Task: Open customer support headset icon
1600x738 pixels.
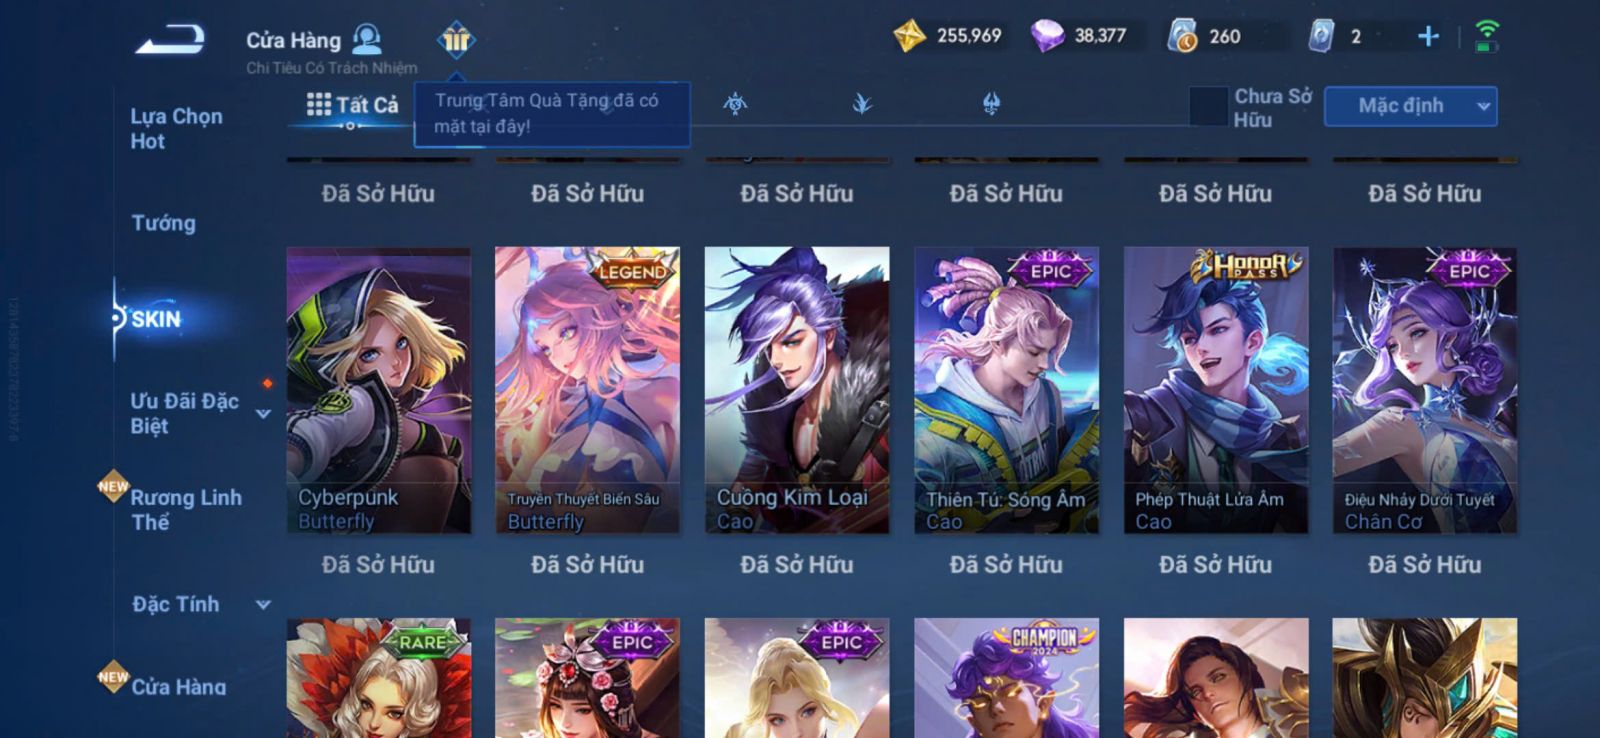Action: click(367, 39)
